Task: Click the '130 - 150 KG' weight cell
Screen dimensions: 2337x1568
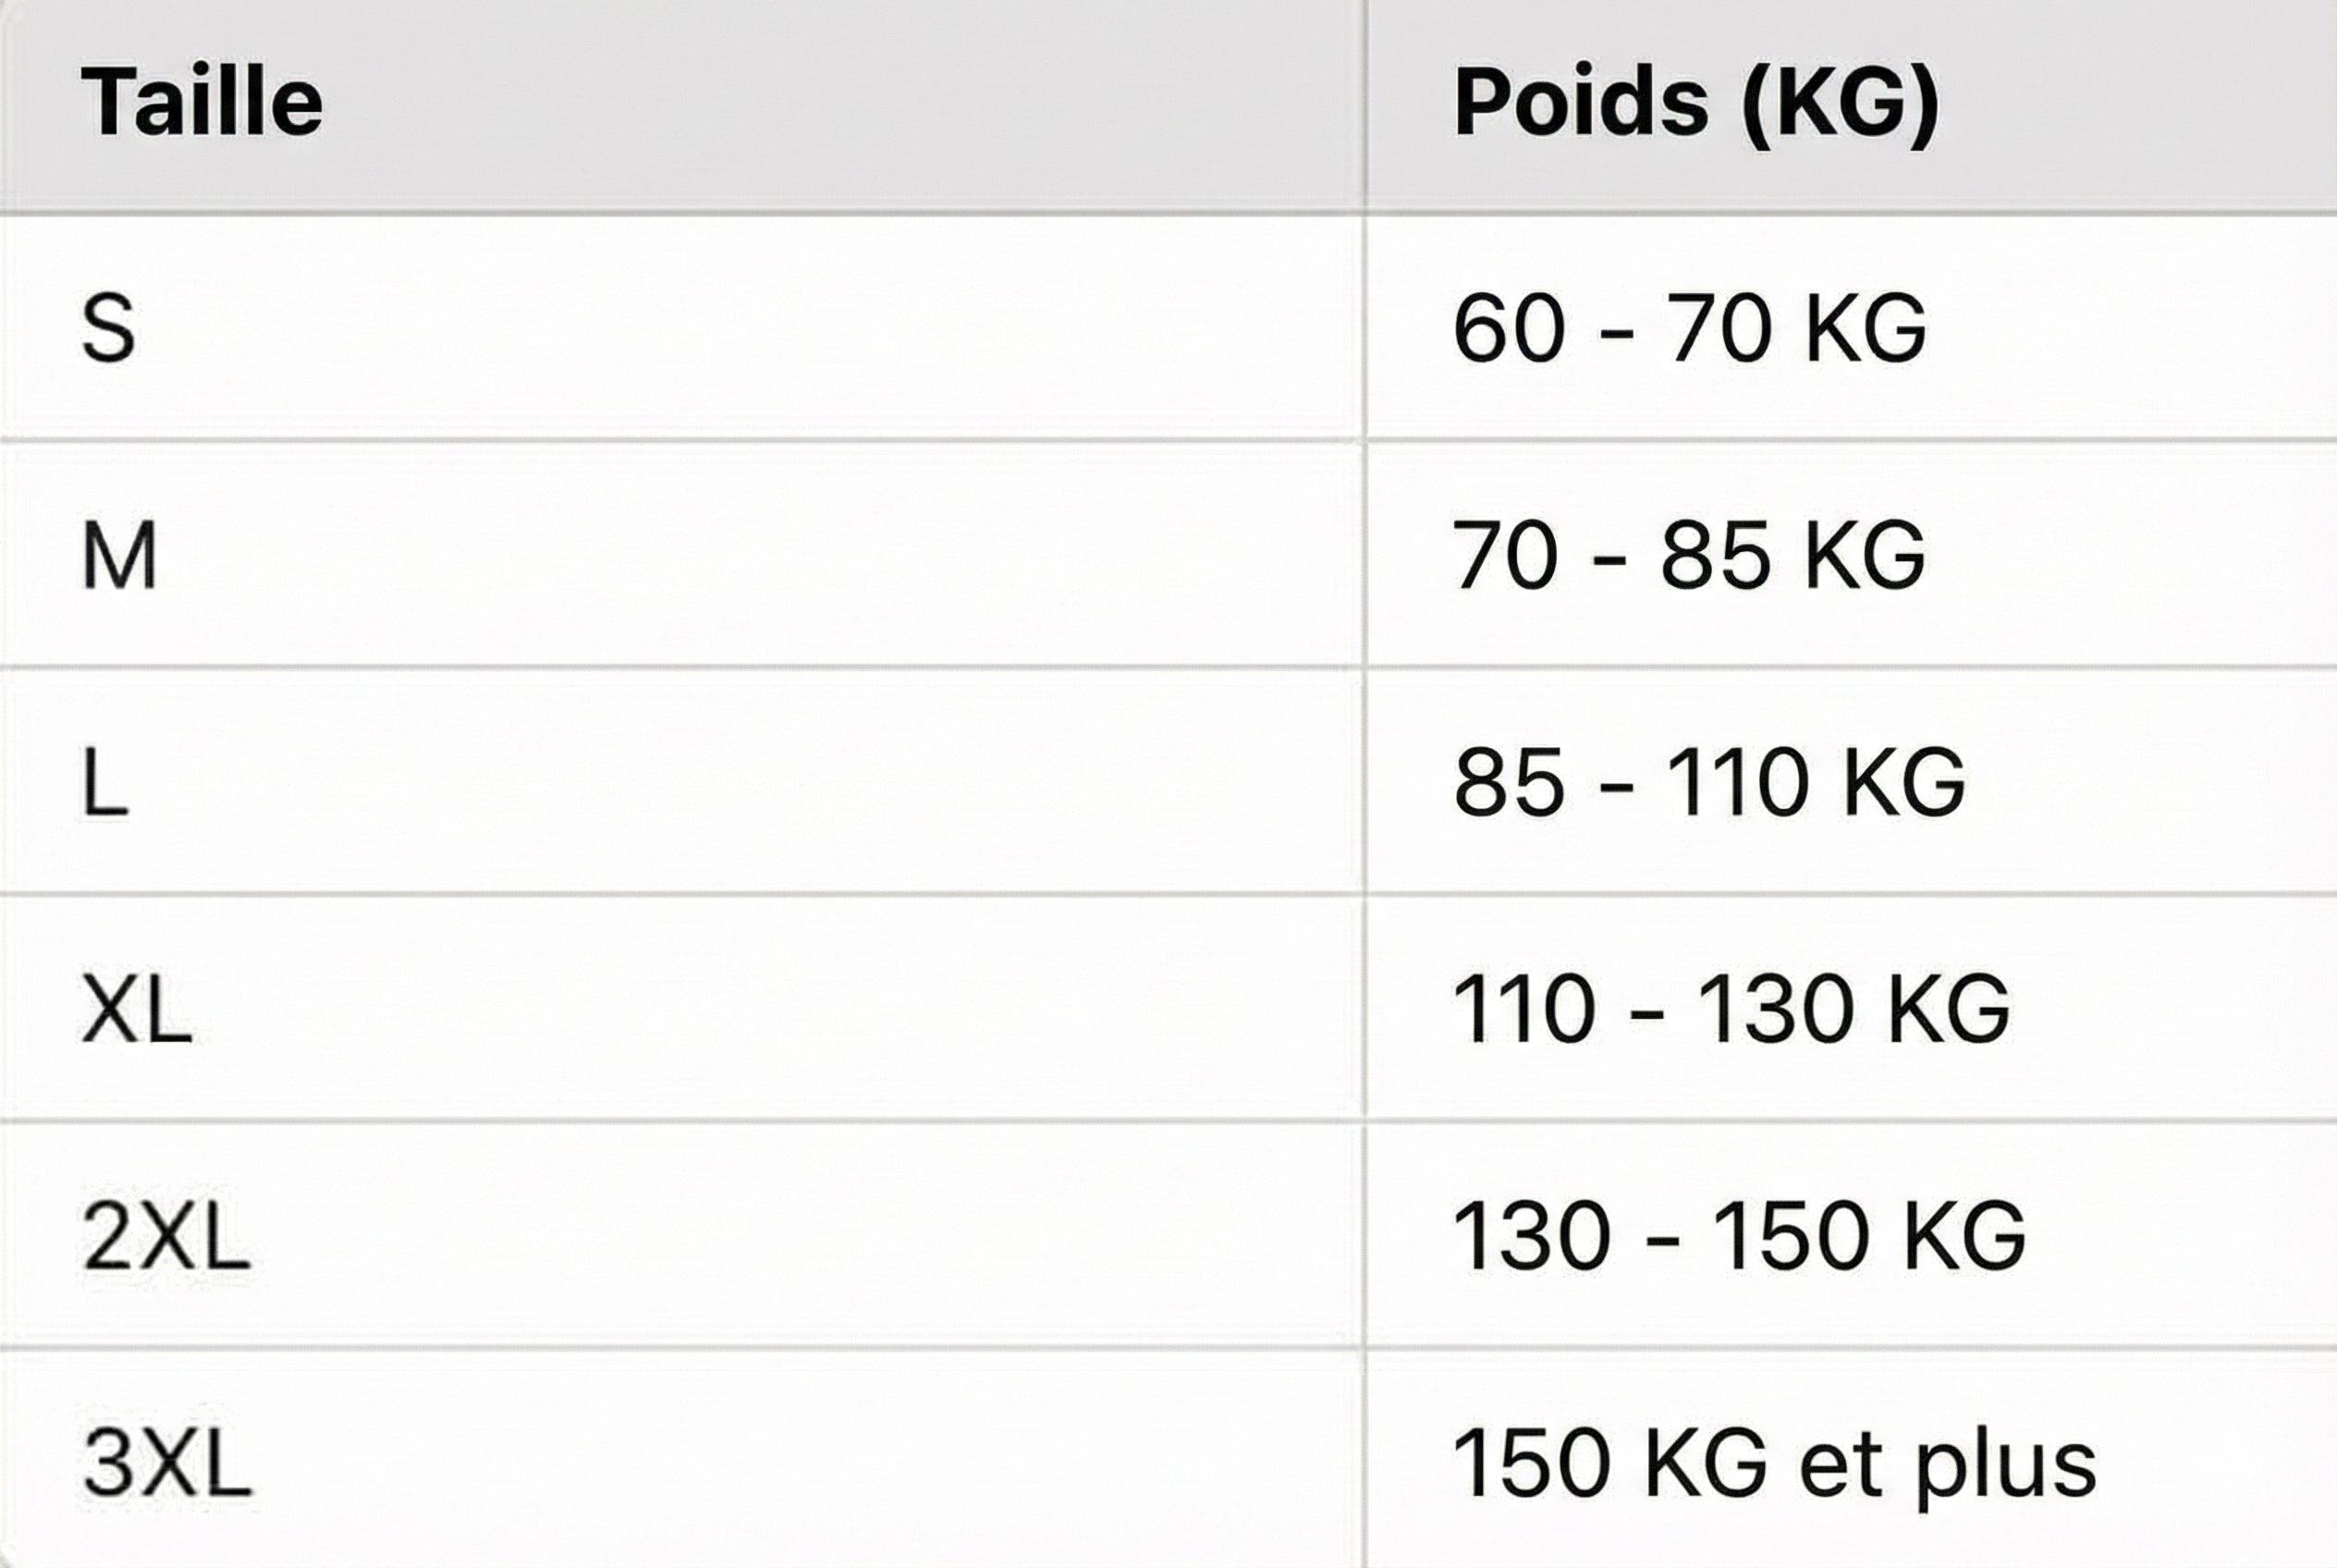Action: (x=1739, y=1237)
